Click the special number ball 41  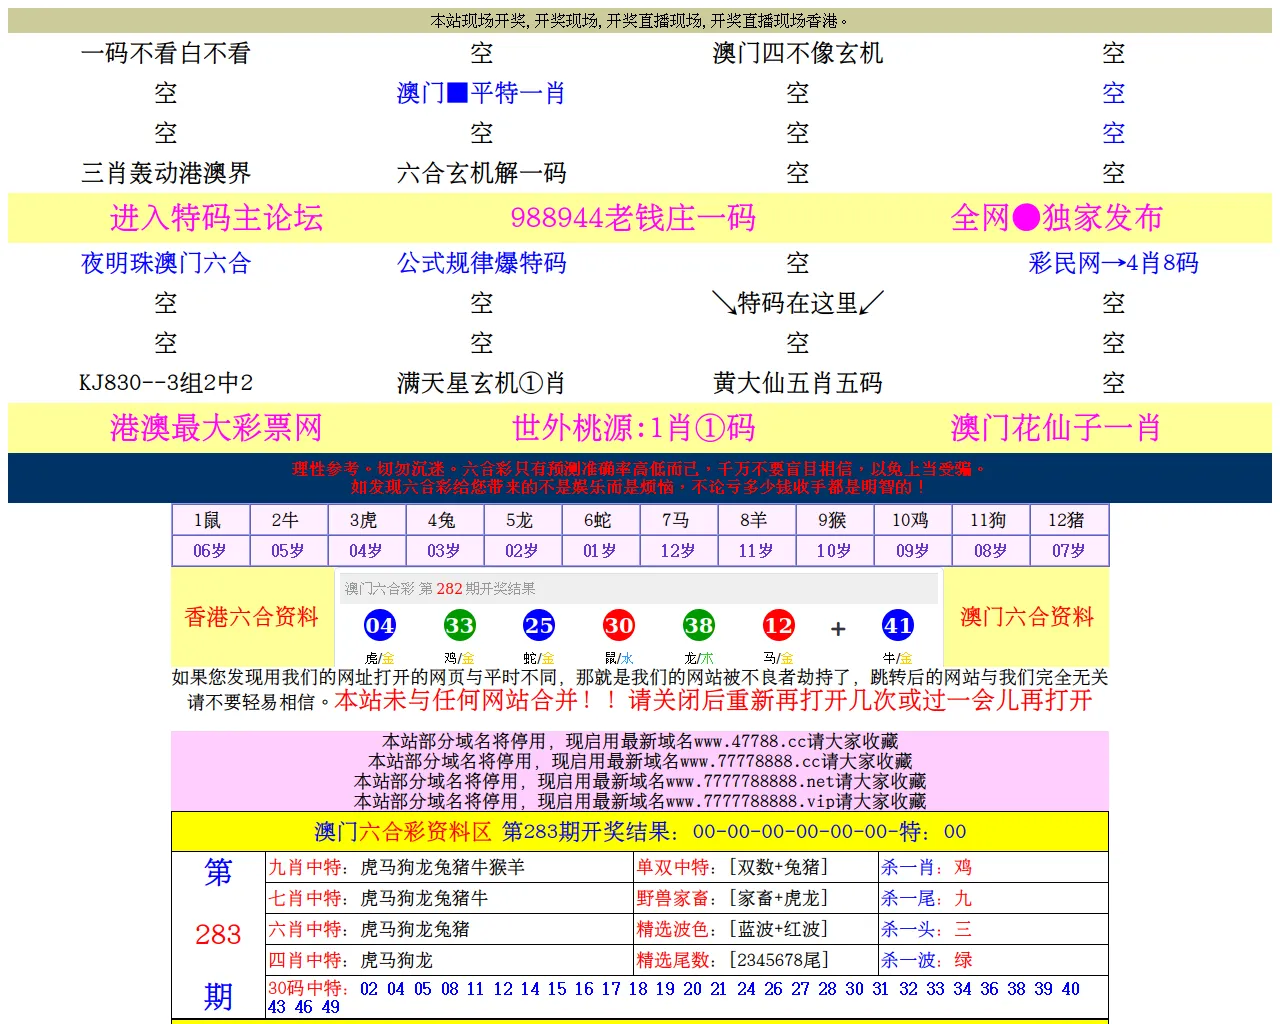point(898,626)
